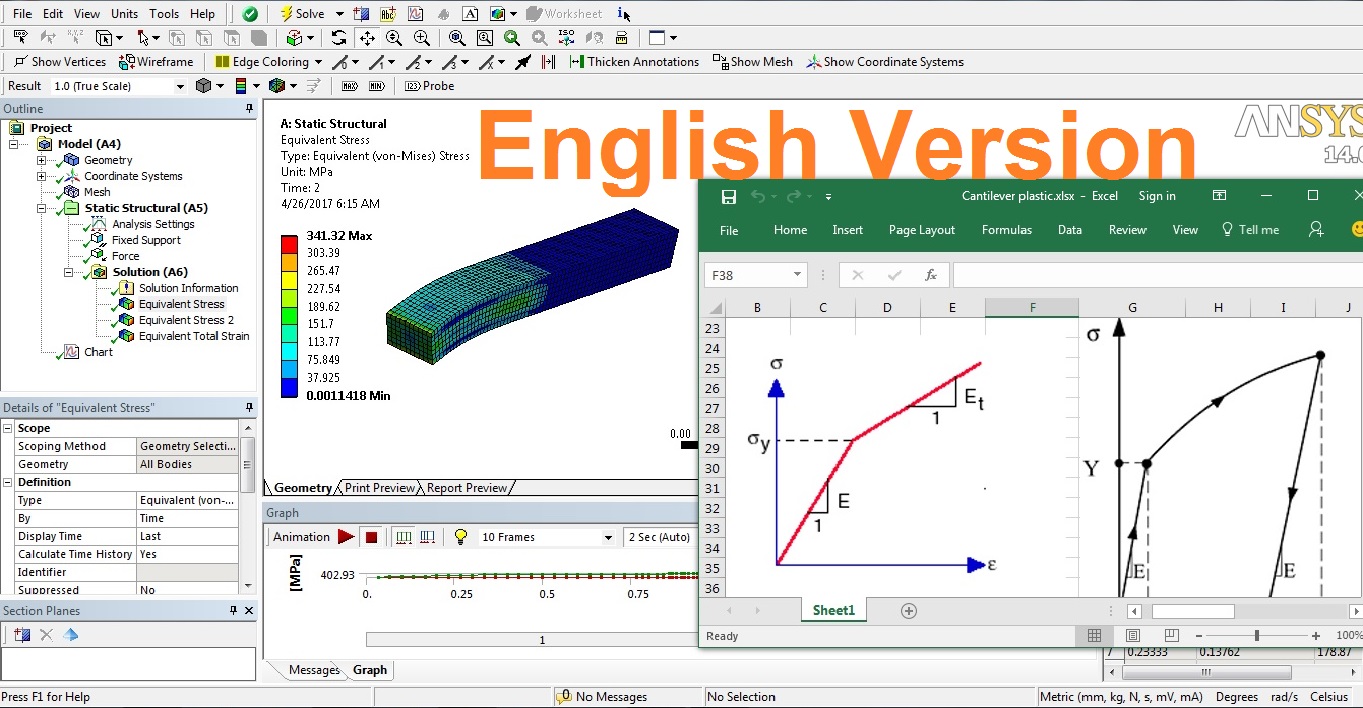Click Excel zoom slider handle

[1256, 636]
